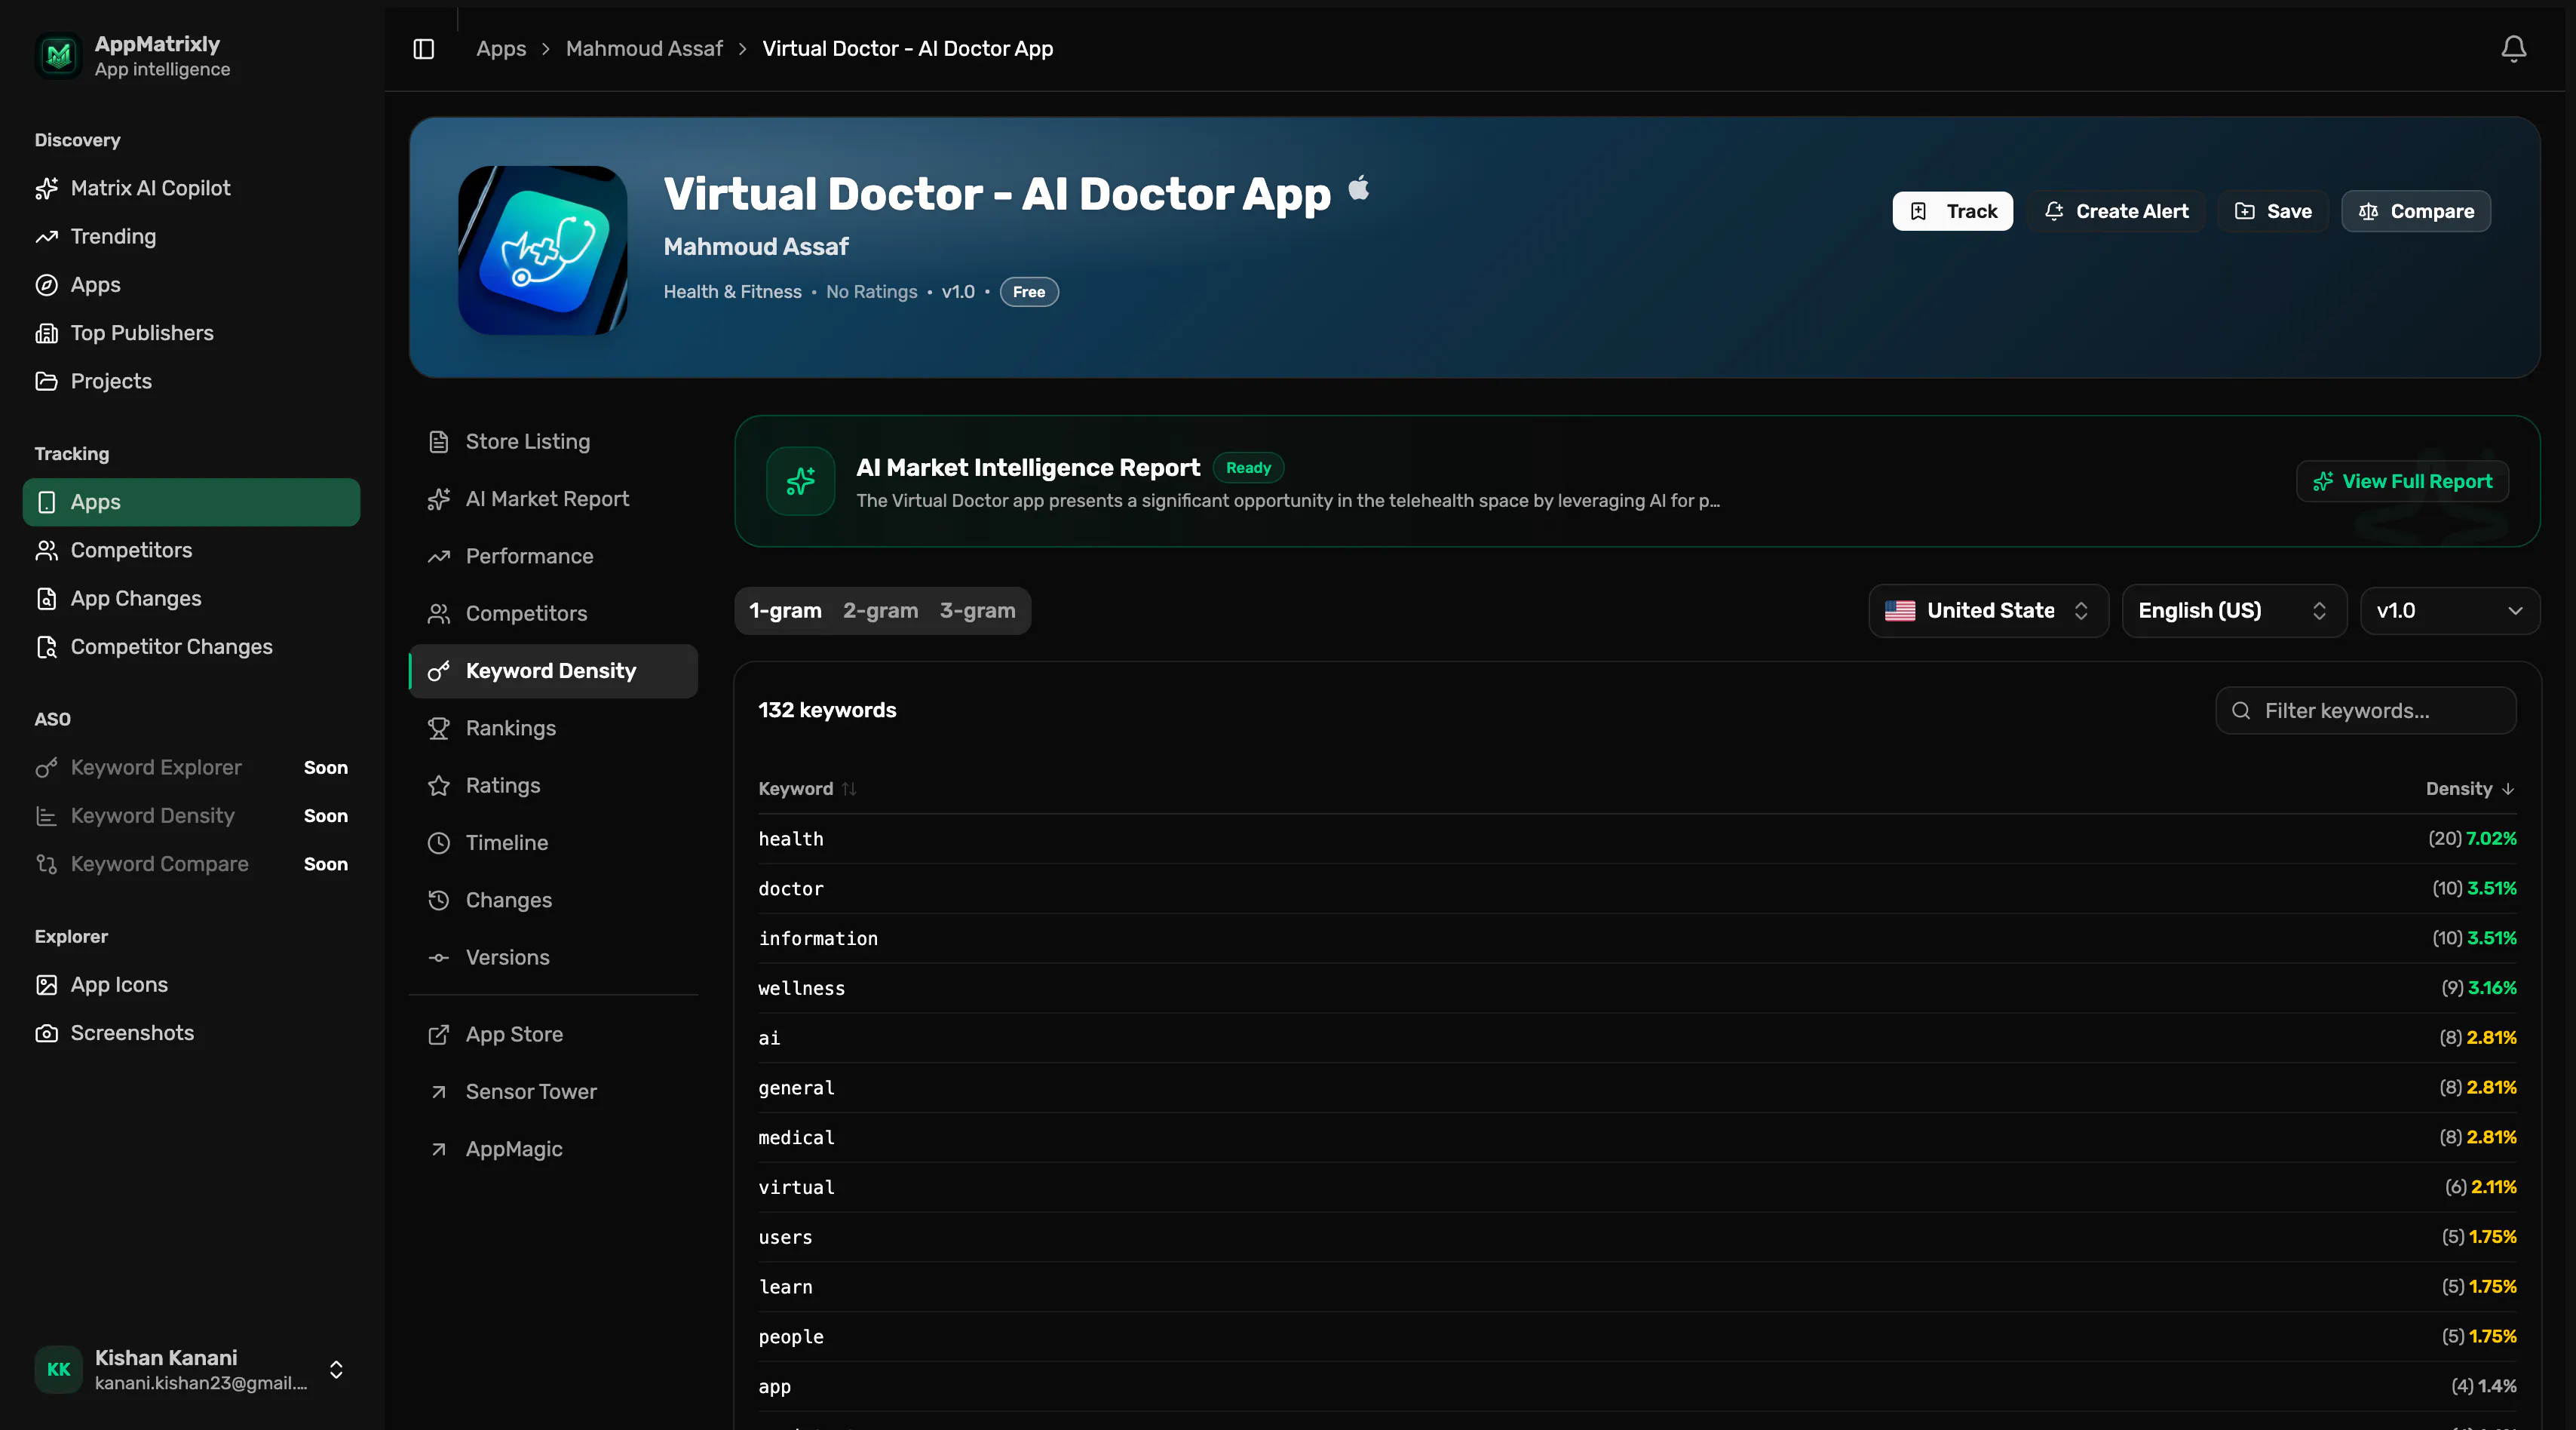This screenshot has width=2576, height=1430.
Task: Open AppMagic external link
Action: [x=553, y=1149]
